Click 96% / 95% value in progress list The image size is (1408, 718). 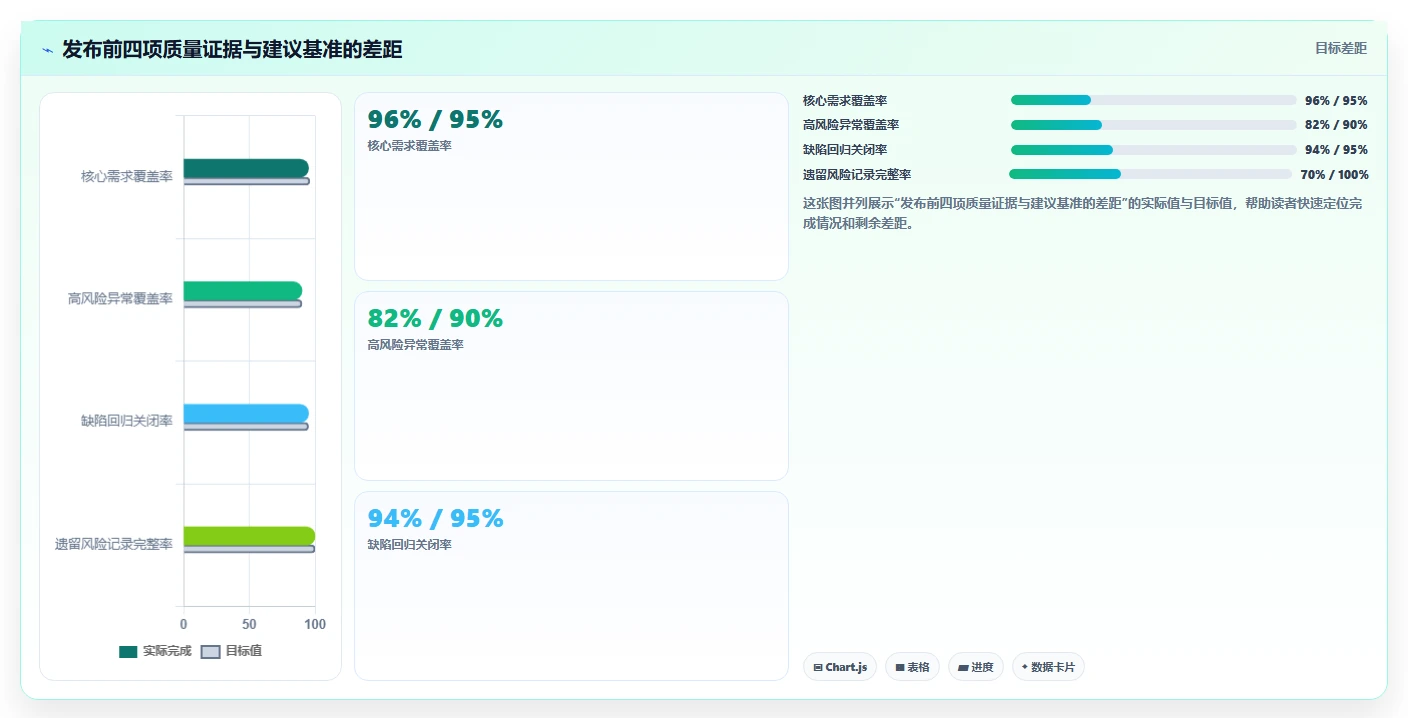pos(1336,100)
